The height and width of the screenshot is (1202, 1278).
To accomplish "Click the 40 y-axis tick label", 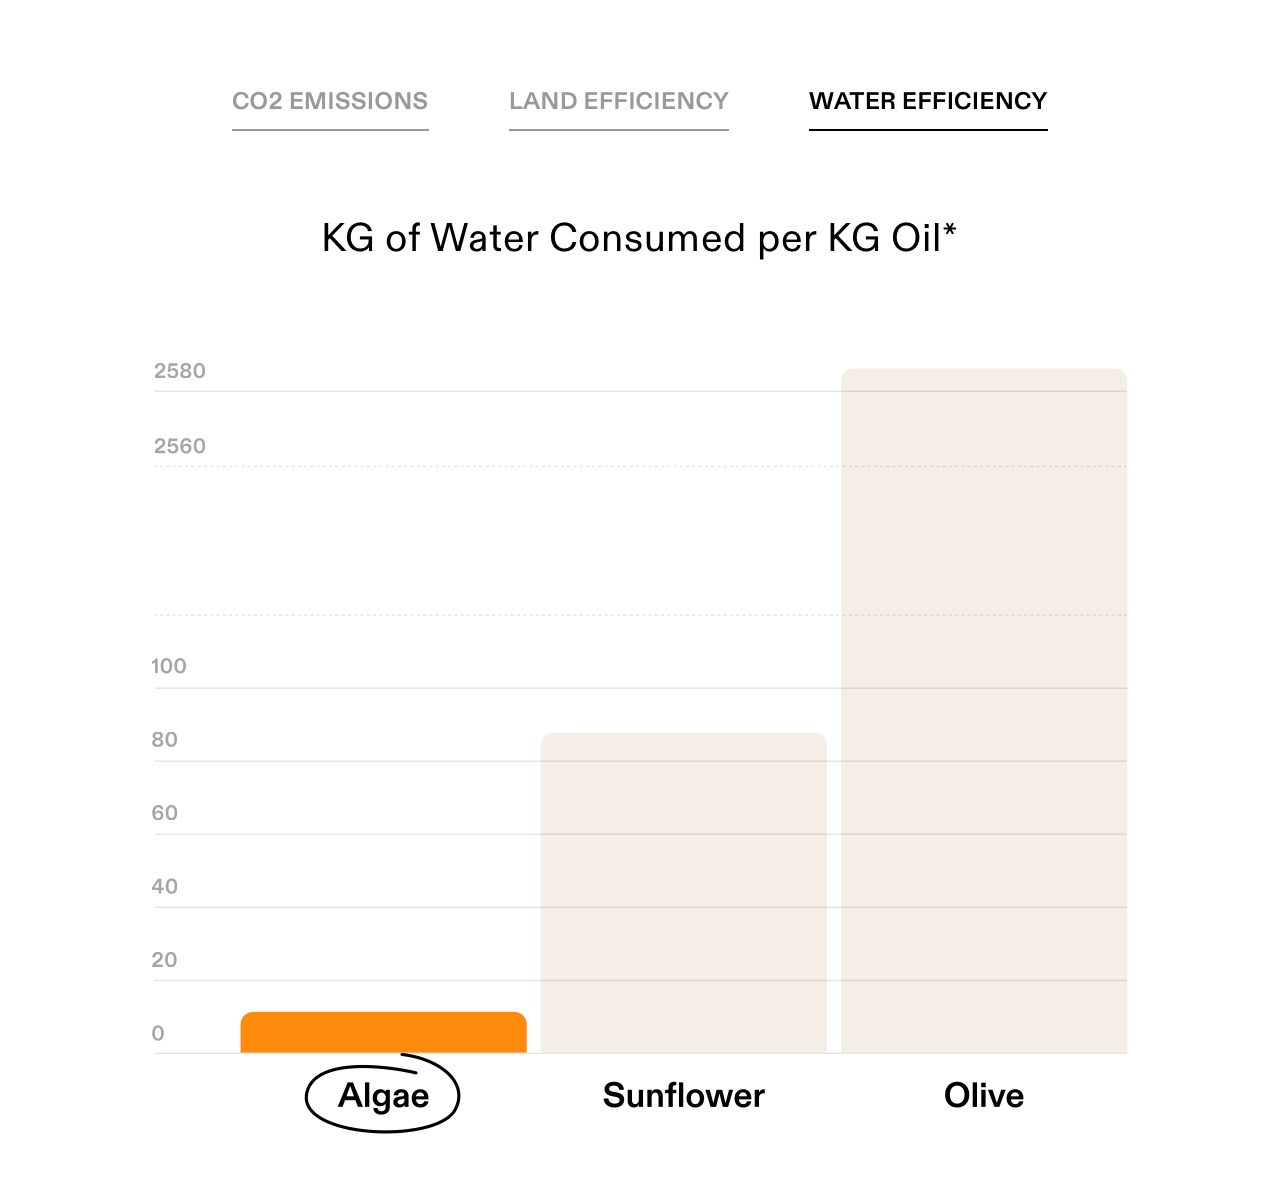I will [165, 886].
